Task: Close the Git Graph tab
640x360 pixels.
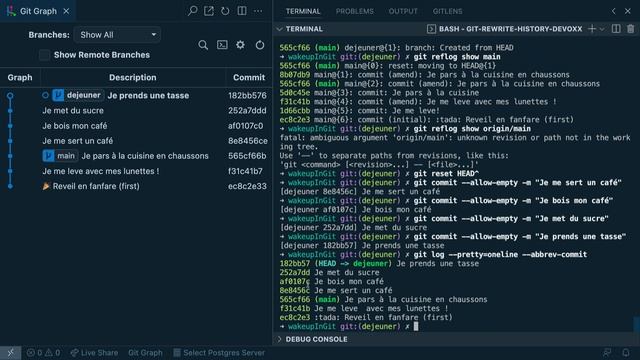Action: click(66, 11)
